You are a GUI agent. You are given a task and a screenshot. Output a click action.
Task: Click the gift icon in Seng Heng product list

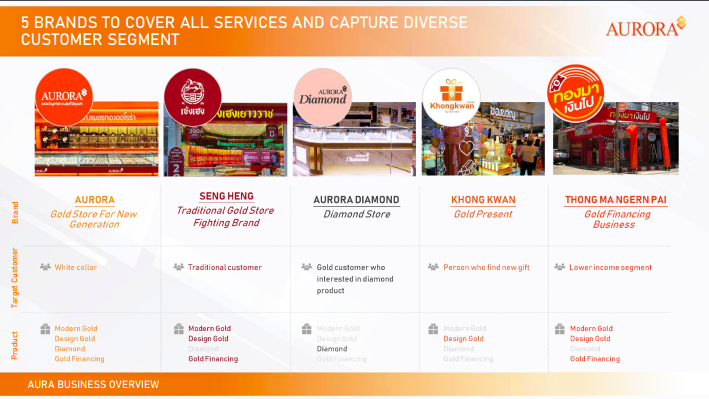tap(179, 328)
